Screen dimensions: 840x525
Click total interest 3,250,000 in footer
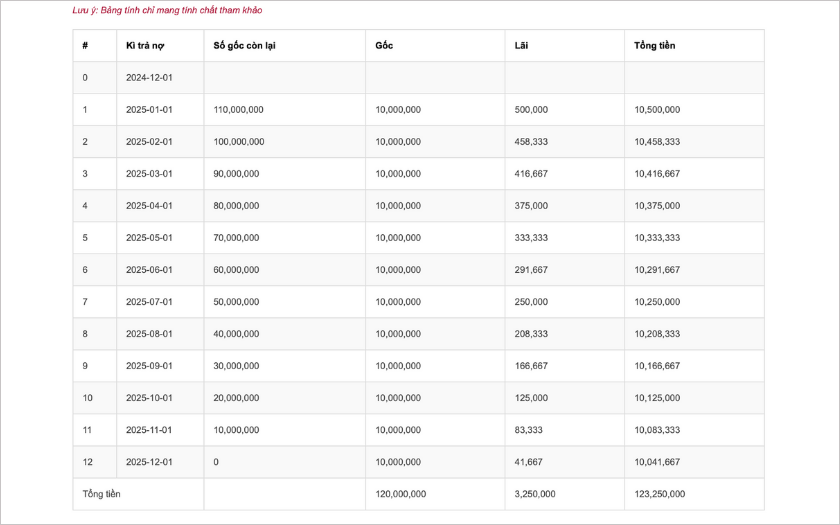(x=535, y=494)
